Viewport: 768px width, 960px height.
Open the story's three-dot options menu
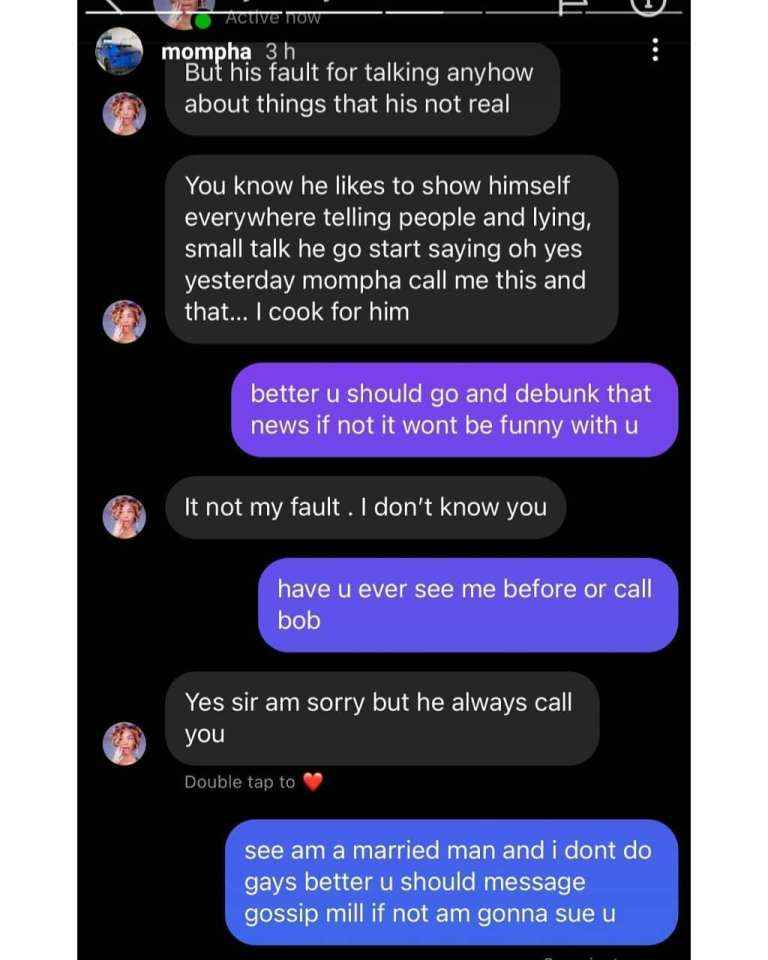[x=655, y=50]
